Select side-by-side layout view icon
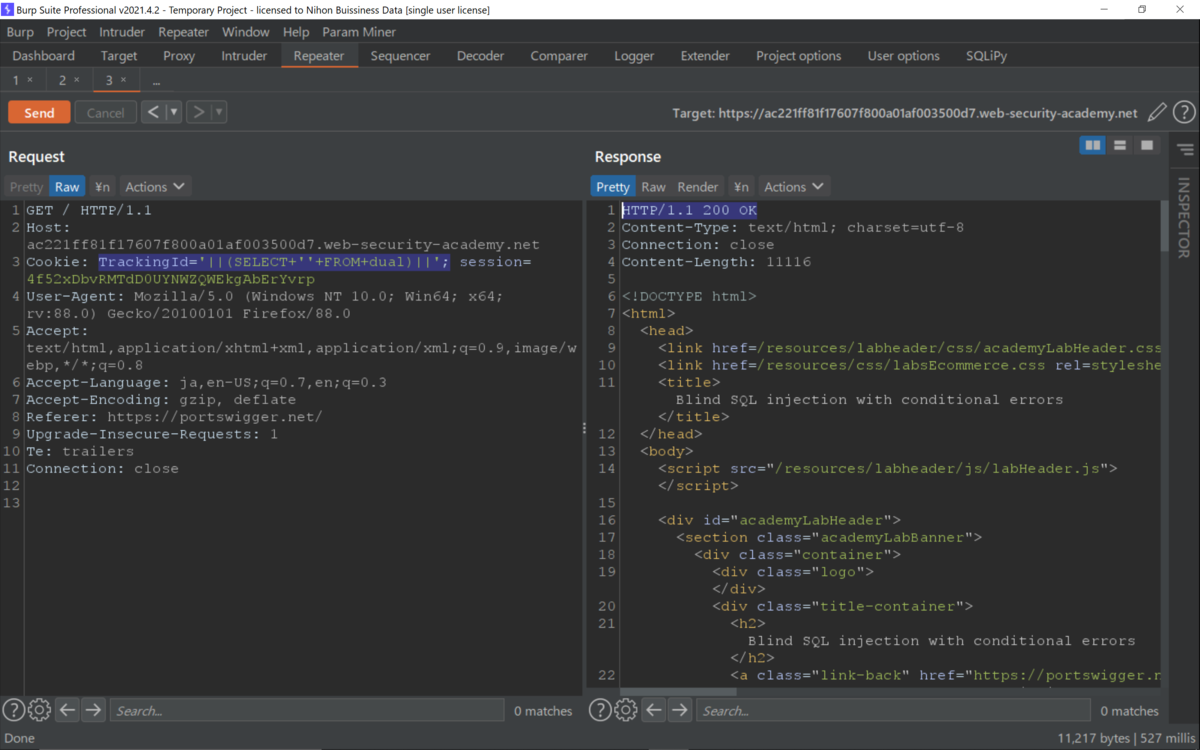1200x750 pixels. click(x=1093, y=146)
